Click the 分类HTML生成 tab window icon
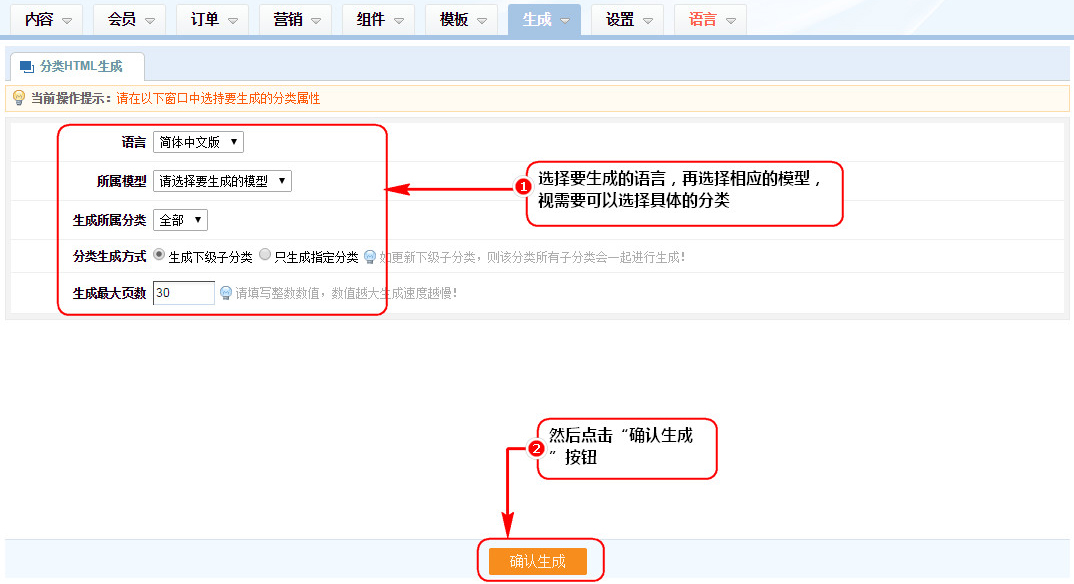Image resolution: width=1074 pixels, height=584 pixels. (x=27, y=67)
